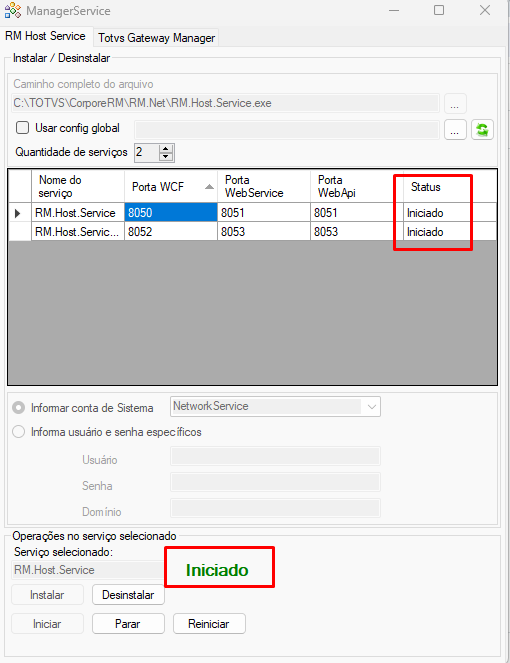
Task: Click the Desinstalar button
Action: pyautogui.click(x=128, y=595)
